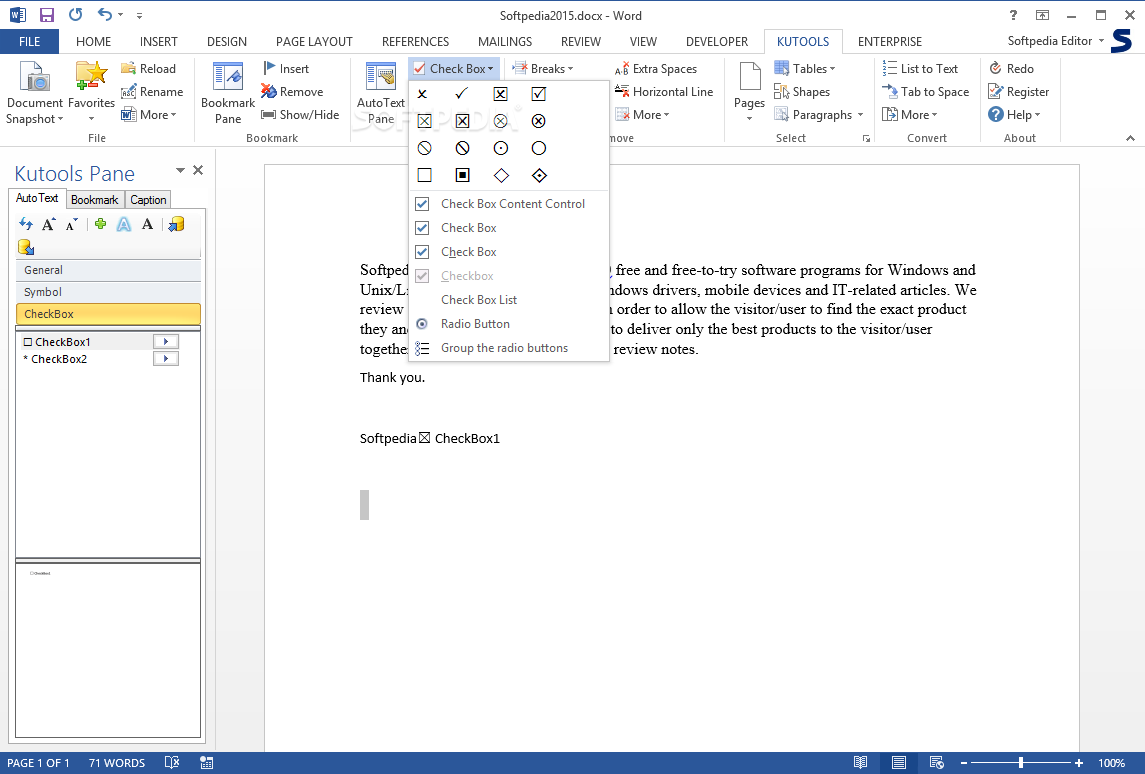Click the export database icon in pane toolbar
The width and height of the screenshot is (1145, 774).
176,224
